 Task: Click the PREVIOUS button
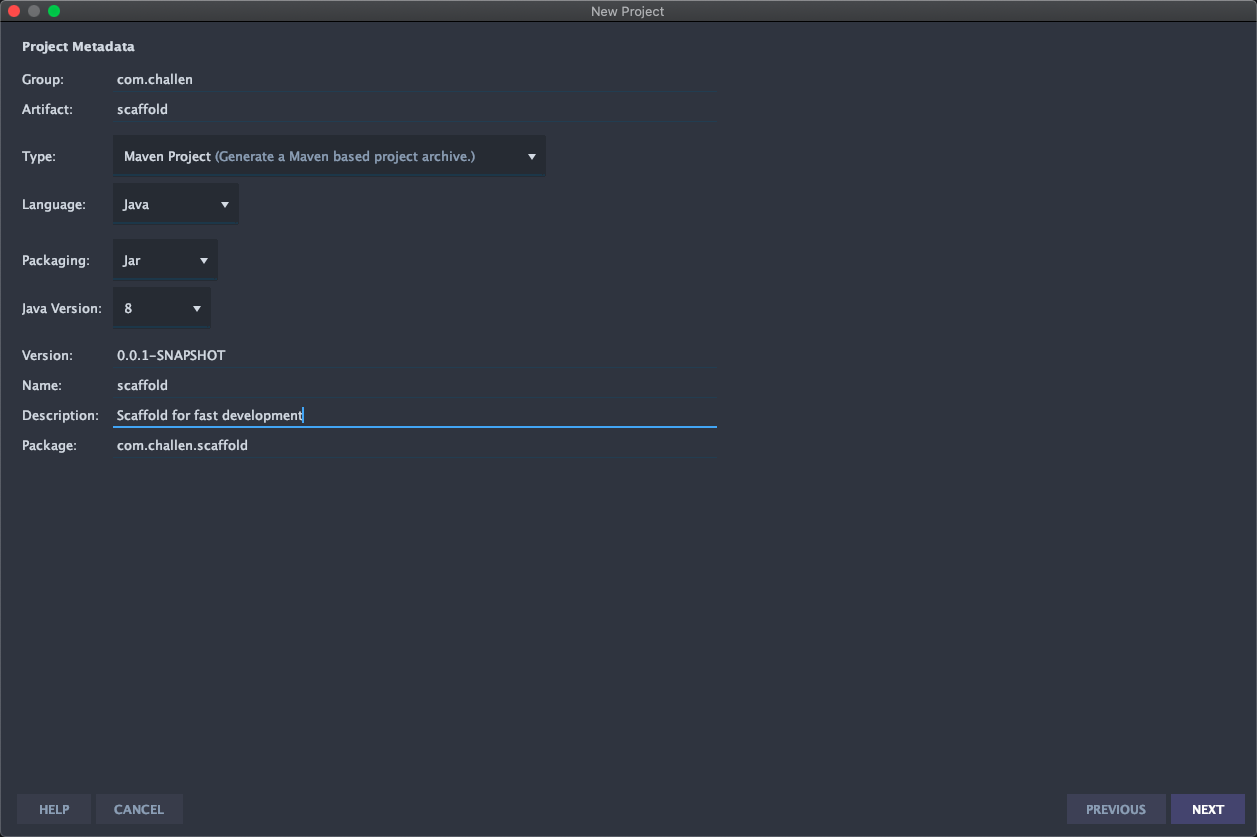point(1116,809)
